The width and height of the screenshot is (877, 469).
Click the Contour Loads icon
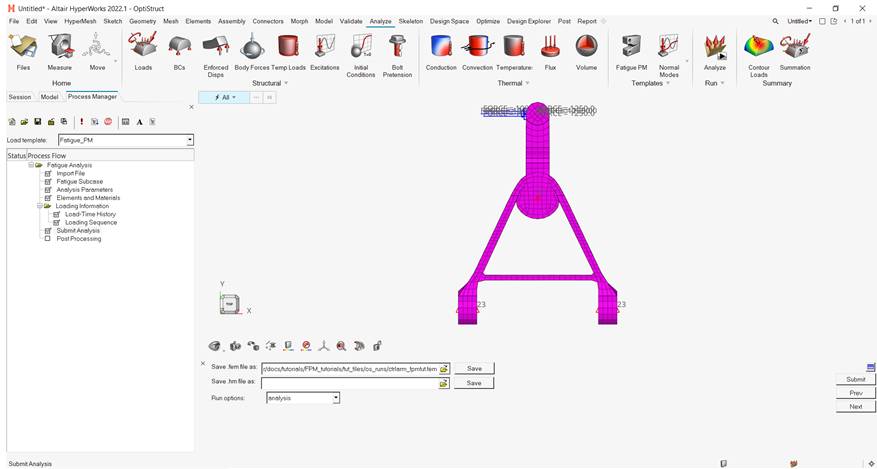click(x=759, y=47)
